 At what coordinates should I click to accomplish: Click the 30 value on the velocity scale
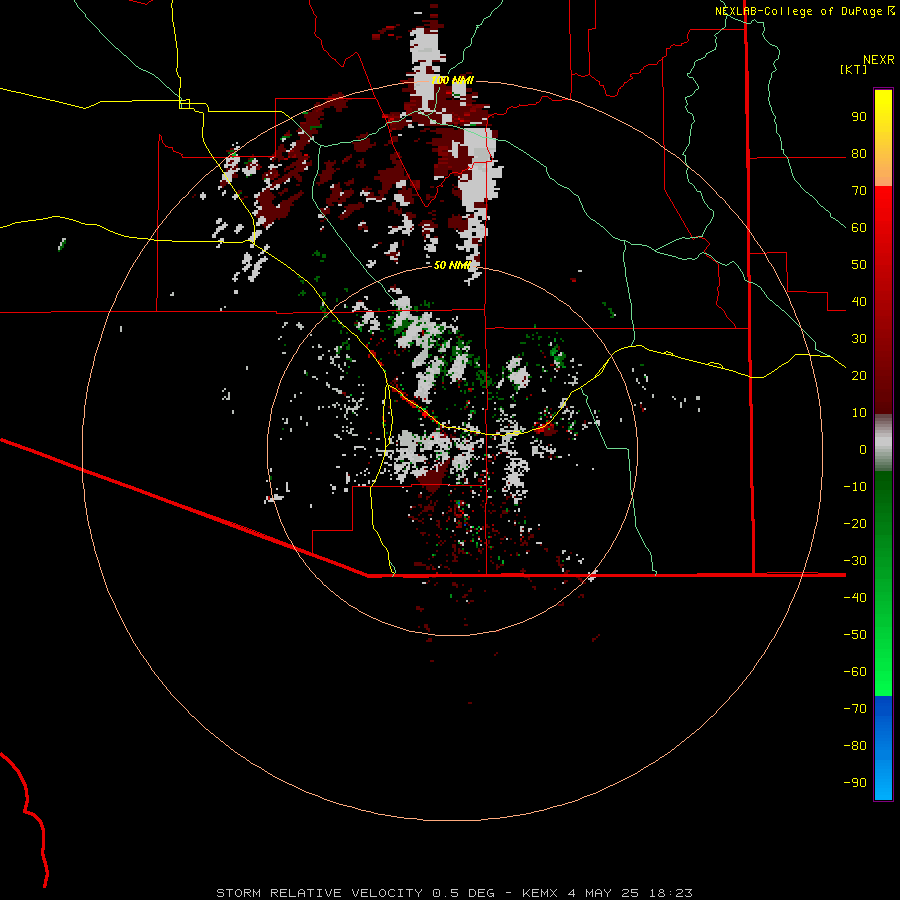[859, 339]
